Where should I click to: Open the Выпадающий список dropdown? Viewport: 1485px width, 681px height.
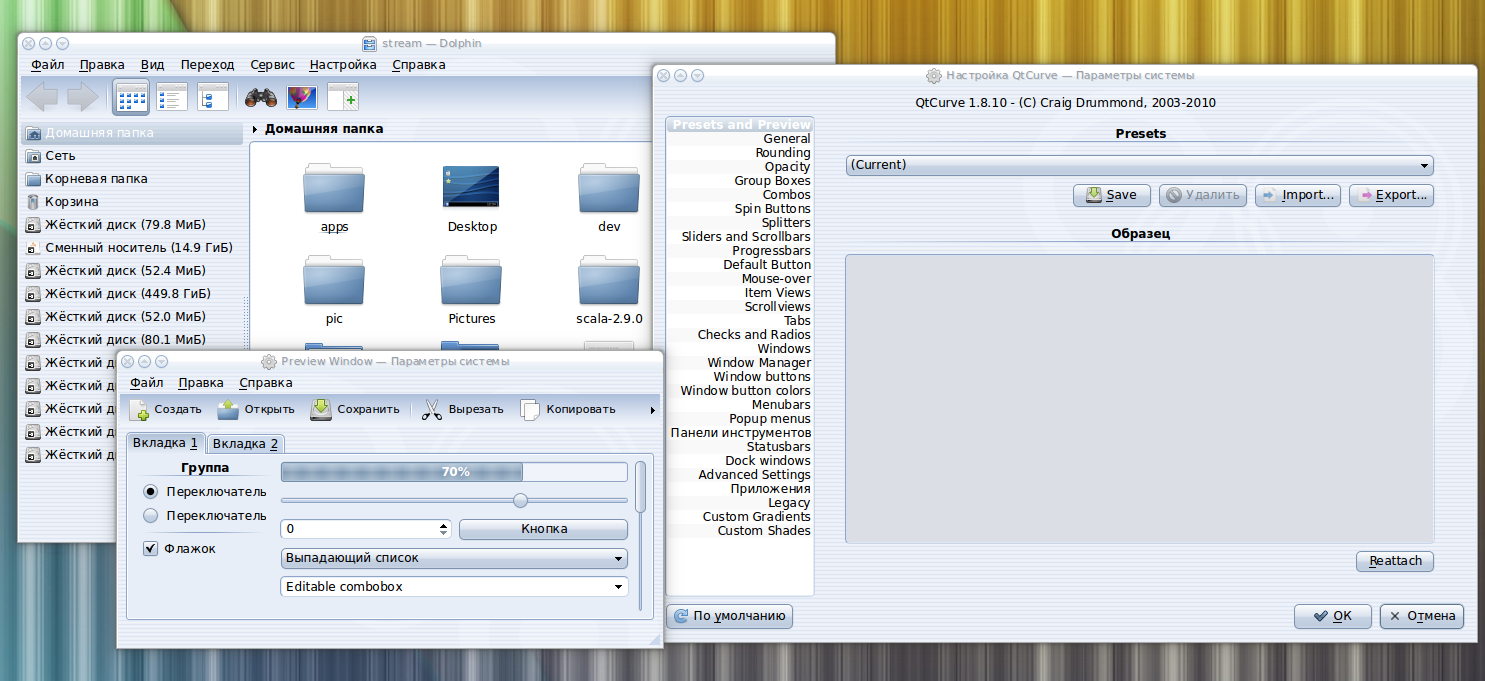(x=454, y=558)
